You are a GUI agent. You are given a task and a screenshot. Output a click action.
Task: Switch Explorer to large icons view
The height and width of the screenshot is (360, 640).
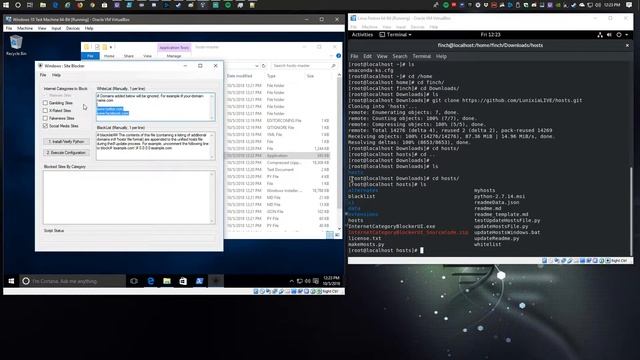click(337, 235)
